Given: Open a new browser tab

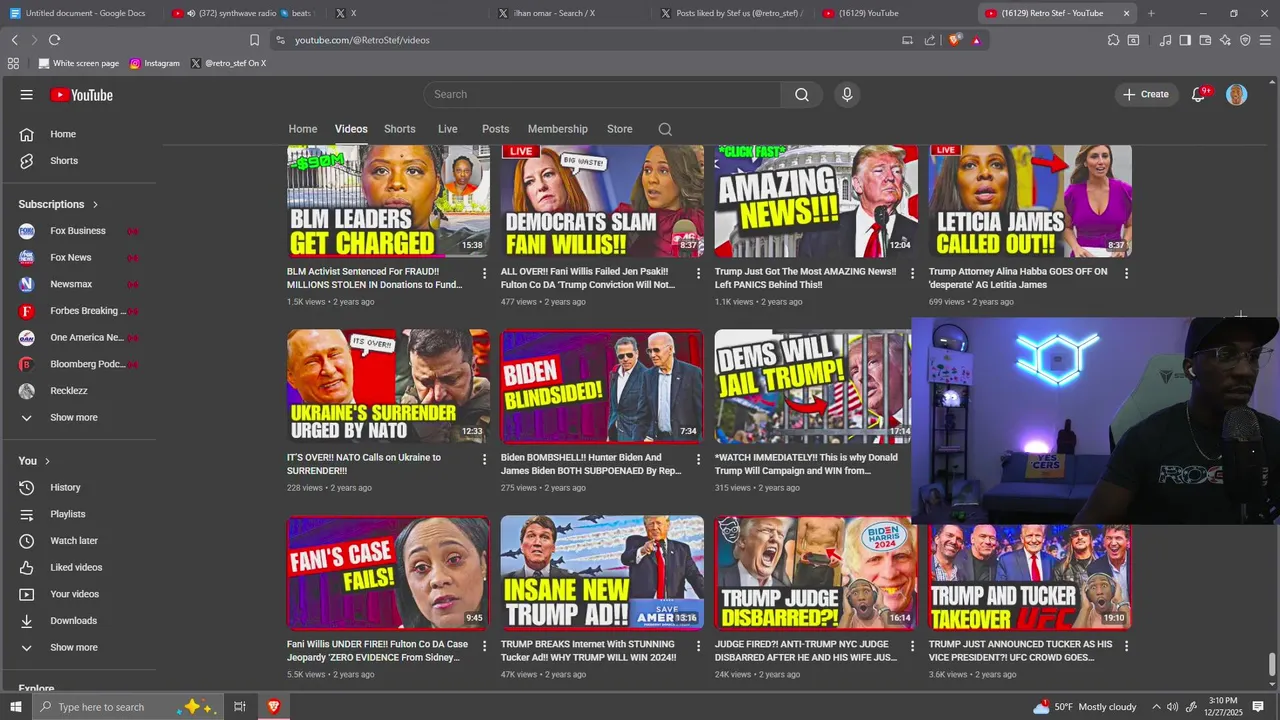Looking at the screenshot, I should point(1151,13).
